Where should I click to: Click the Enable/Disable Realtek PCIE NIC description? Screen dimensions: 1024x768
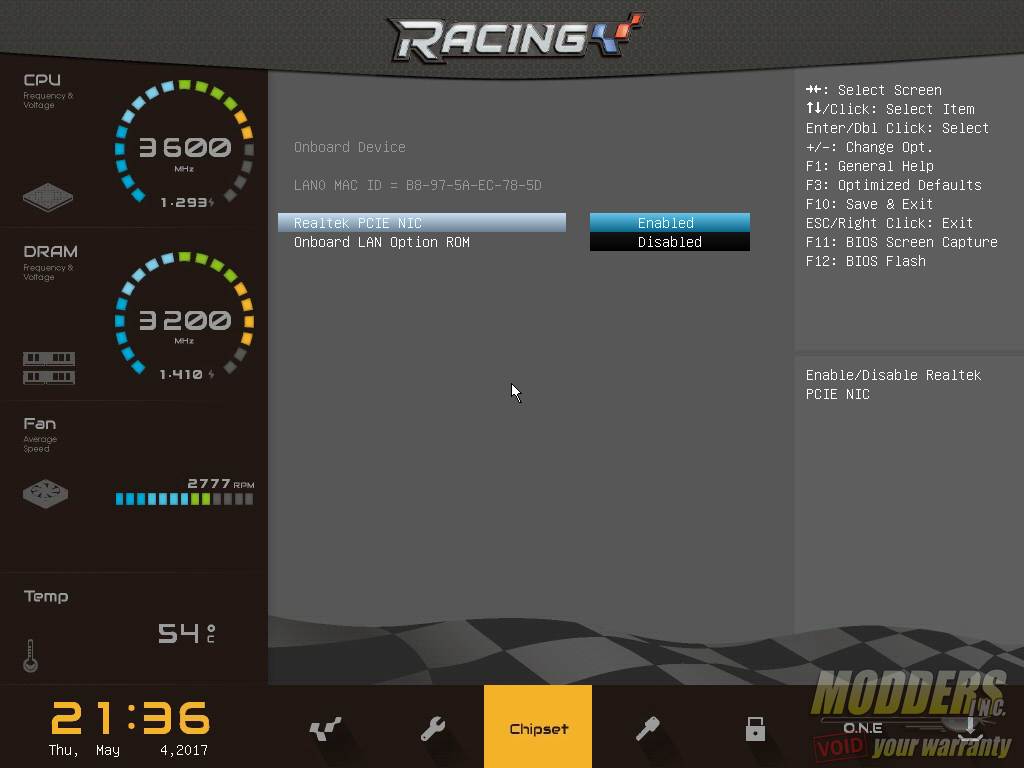point(893,385)
